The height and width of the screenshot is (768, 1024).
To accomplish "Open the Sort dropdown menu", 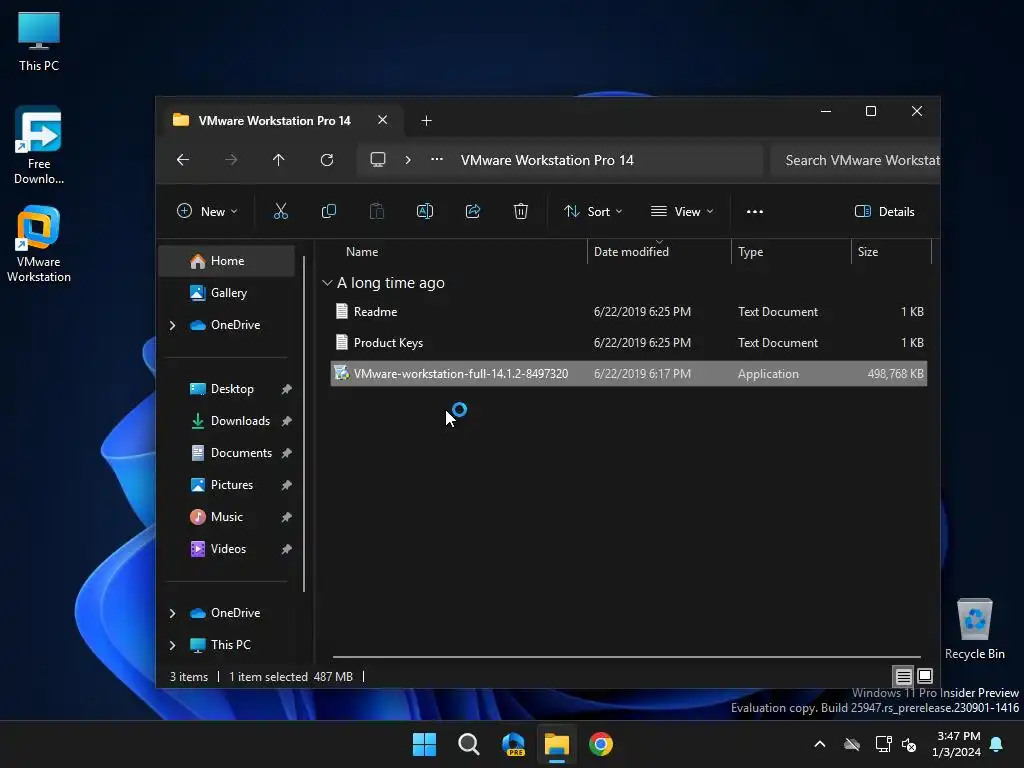I will [x=593, y=212].
